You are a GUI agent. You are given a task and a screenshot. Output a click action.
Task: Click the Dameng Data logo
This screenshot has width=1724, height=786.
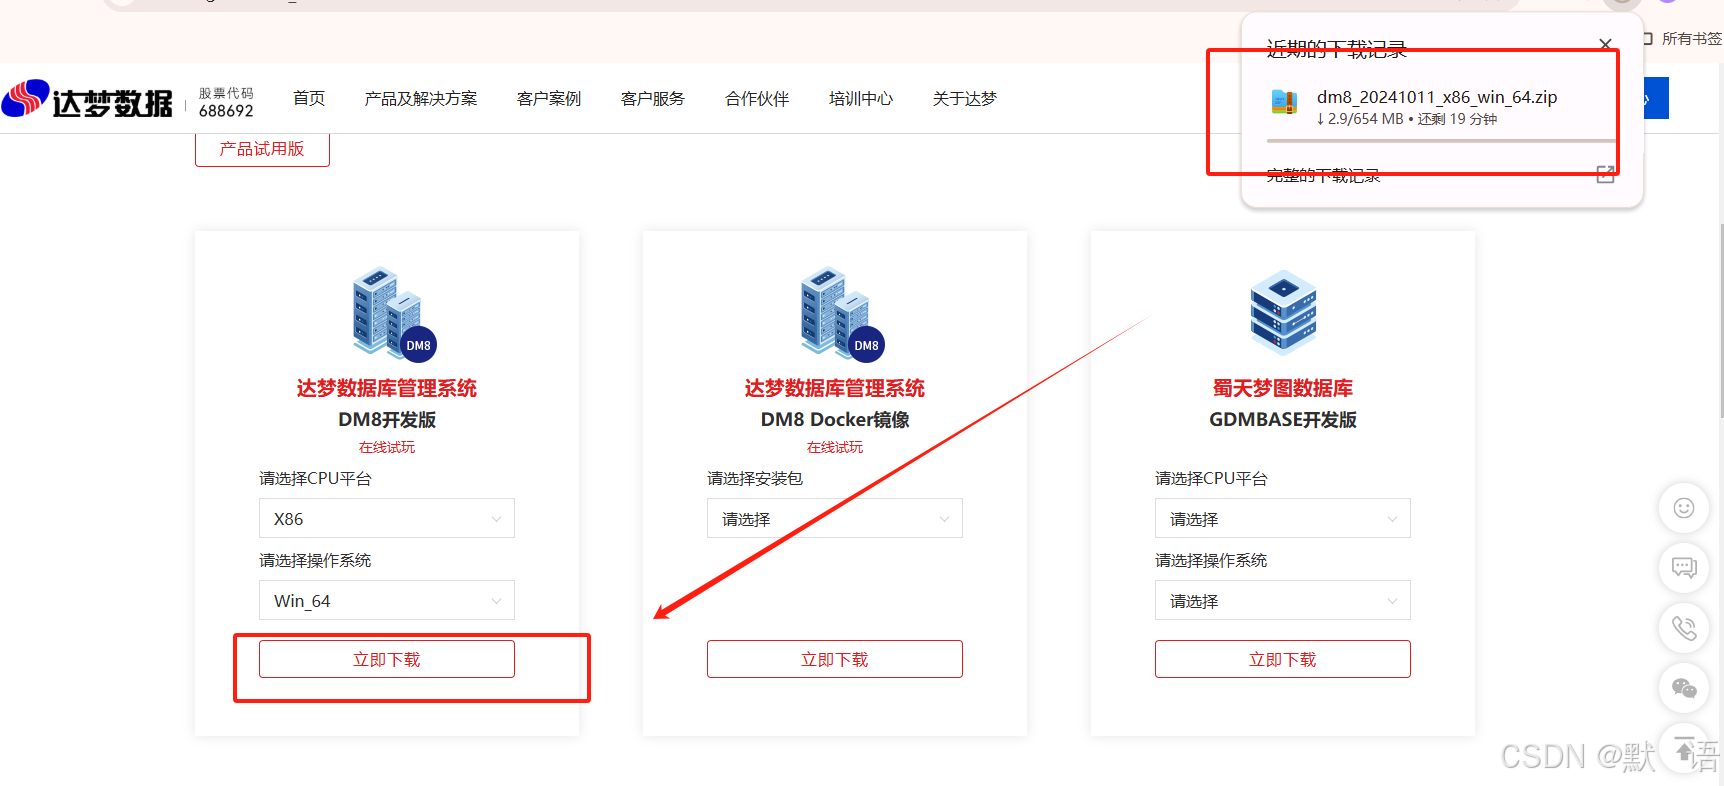88,99
